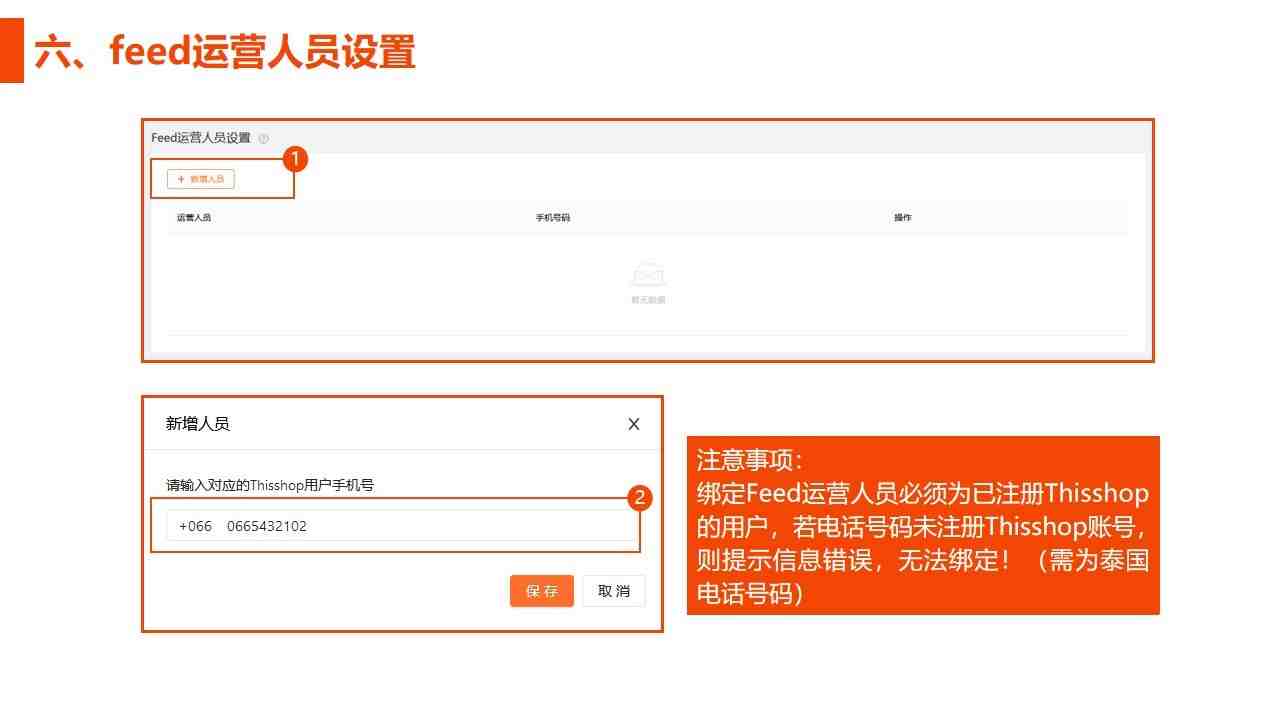Click the phone number input field
Image resolution: width=1280 pixels, height=720 pixels.
[x=402, y=526]
